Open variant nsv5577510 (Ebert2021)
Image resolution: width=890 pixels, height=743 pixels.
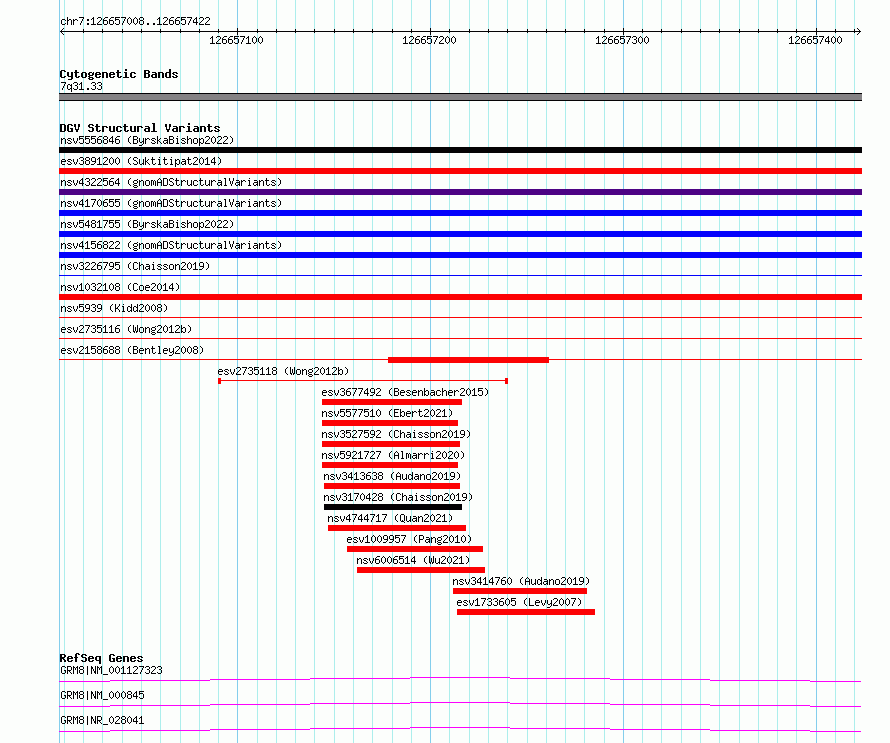click(x=387, y=413)
